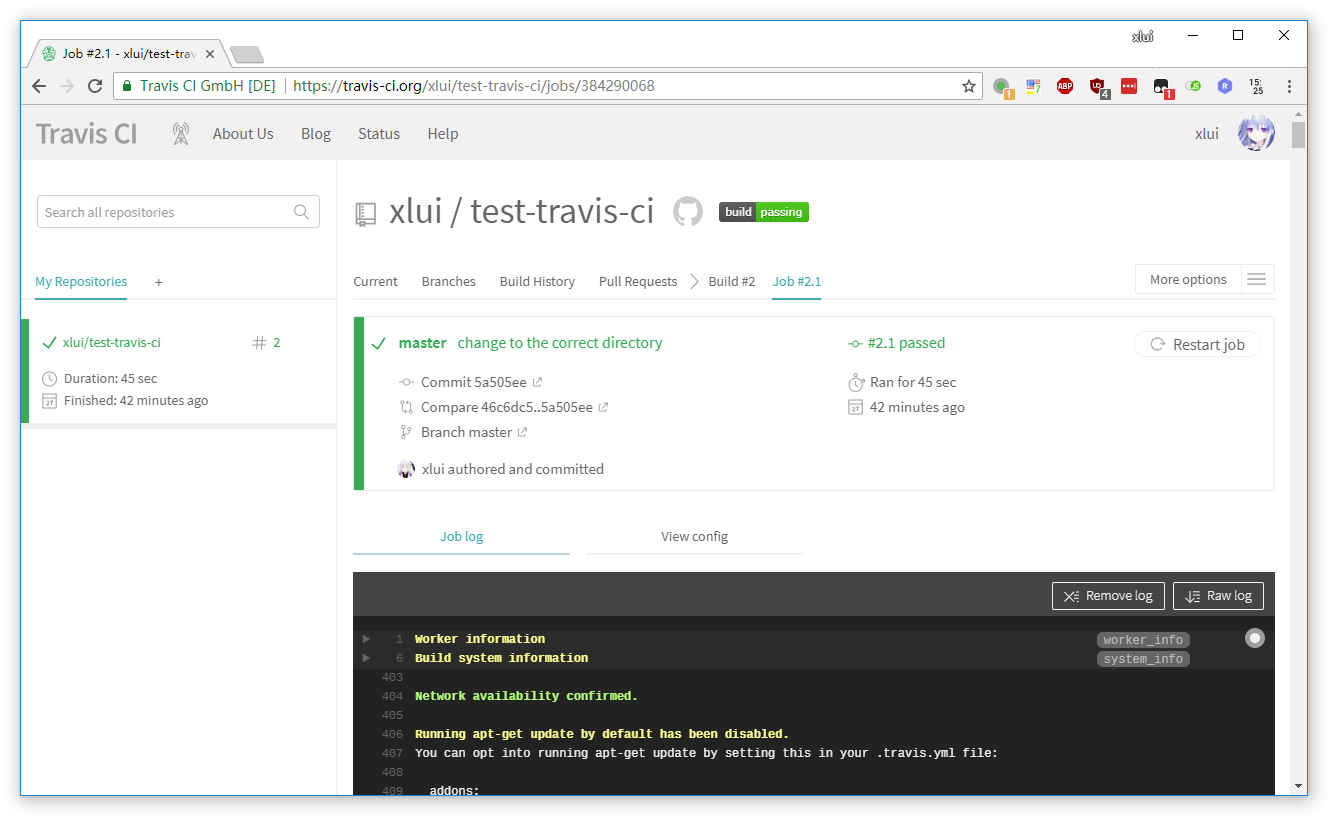Click the purple R extension icon
Viewport: 1328px width, 816px height.
coord(1224,86)
